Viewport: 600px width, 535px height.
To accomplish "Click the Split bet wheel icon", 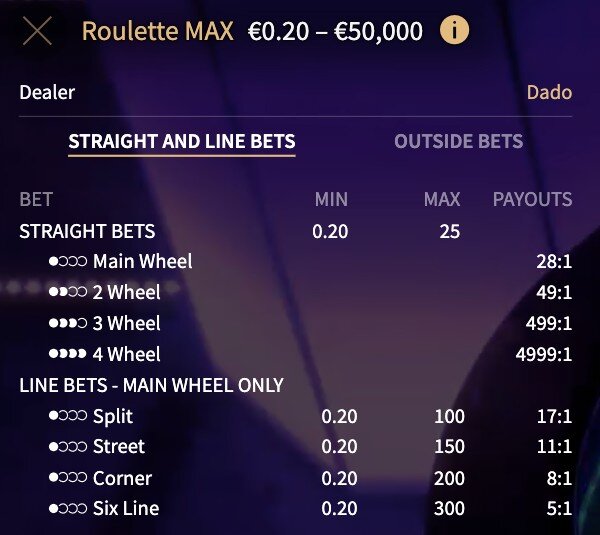I will (x=68, y=416).
